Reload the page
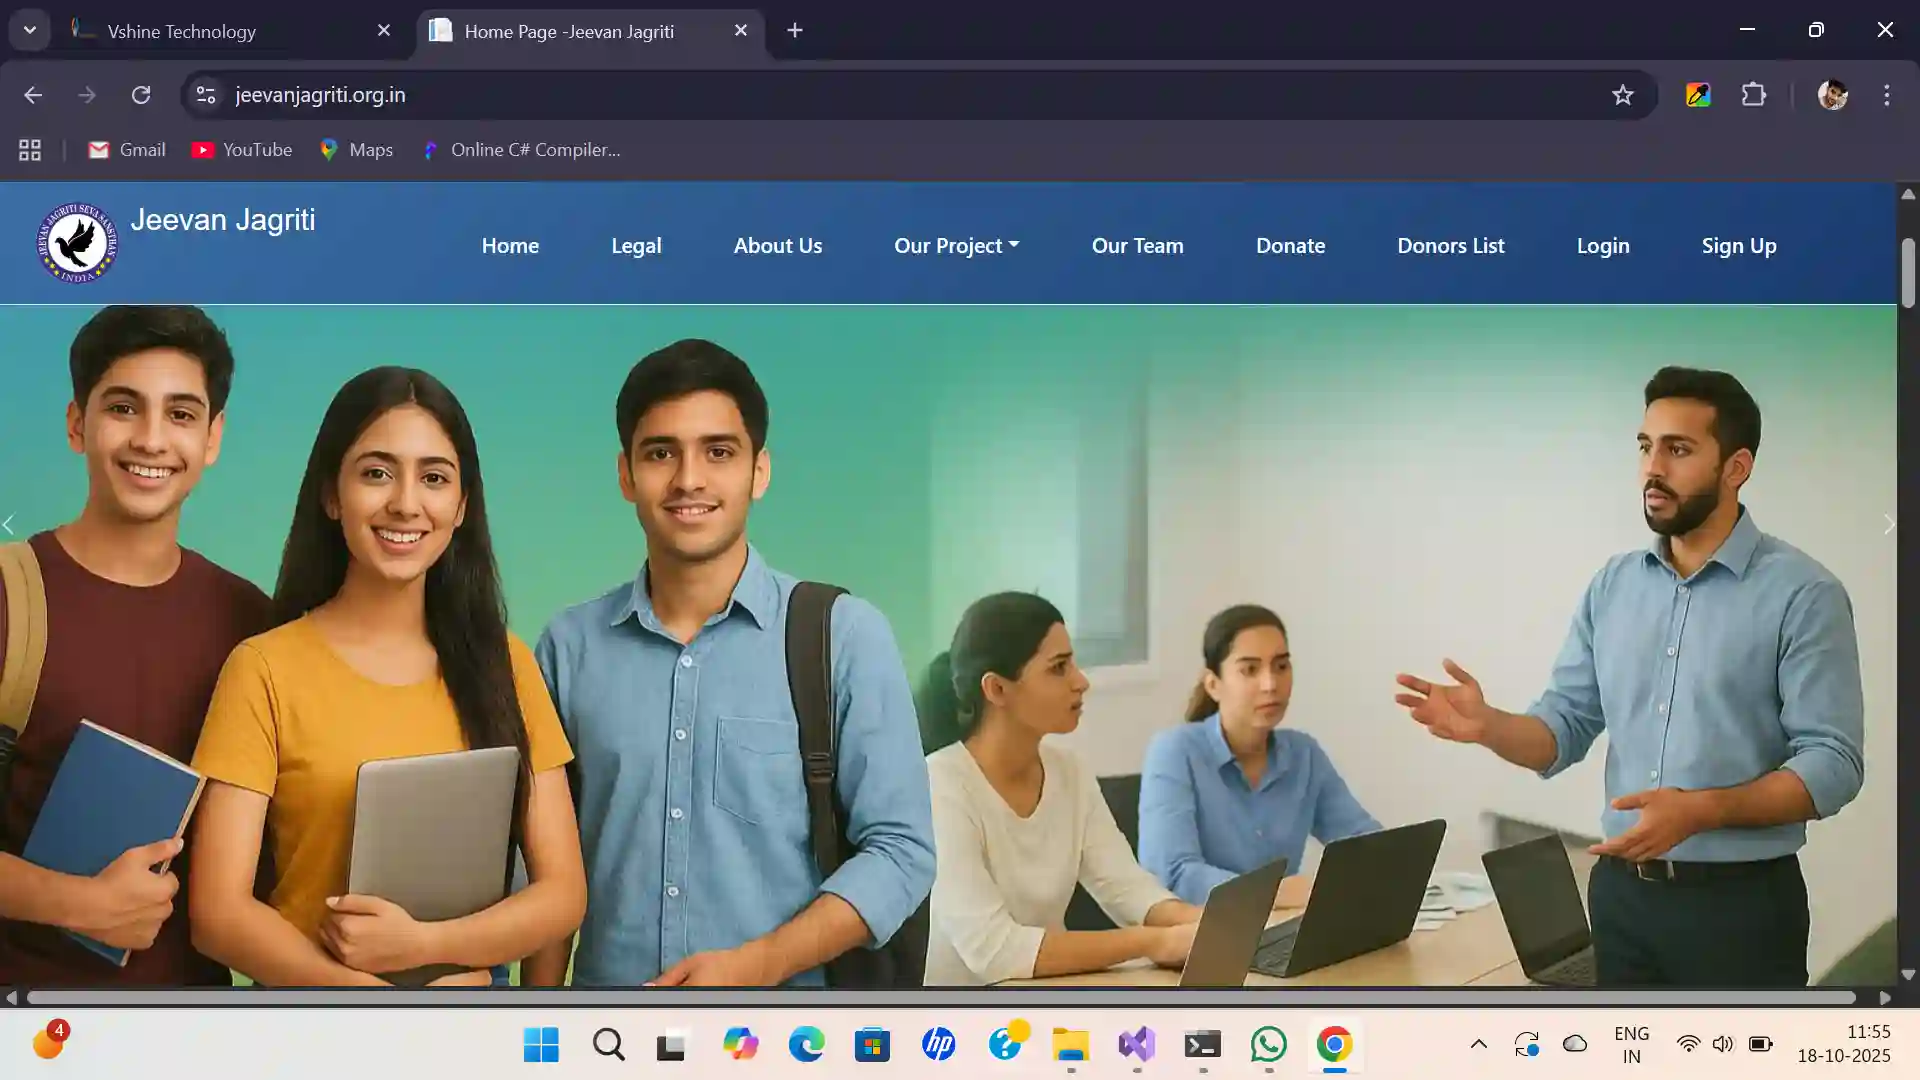1920x1080 pixels. [141, 95]
